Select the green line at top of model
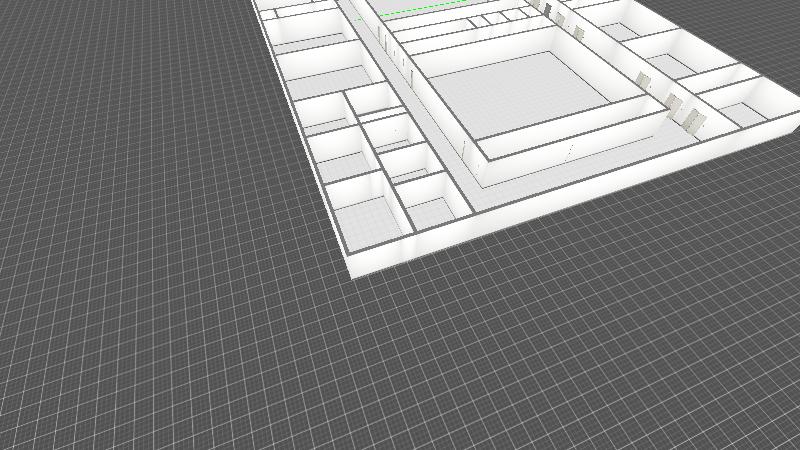This screenshot has width=800, height=450. [x=420, y=12]
